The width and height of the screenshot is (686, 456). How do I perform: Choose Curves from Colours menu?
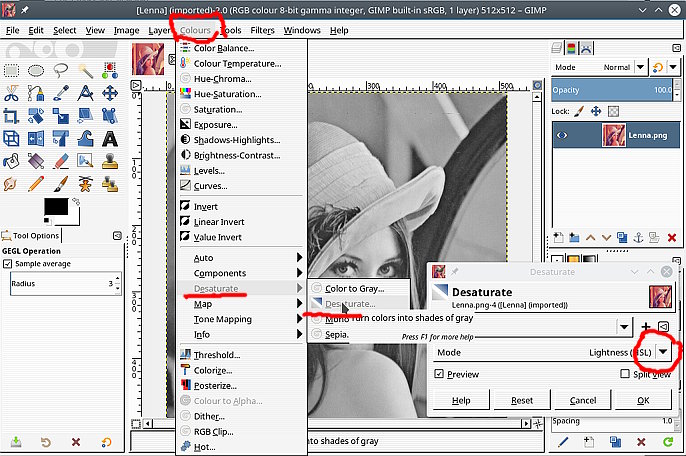point(241,186)
